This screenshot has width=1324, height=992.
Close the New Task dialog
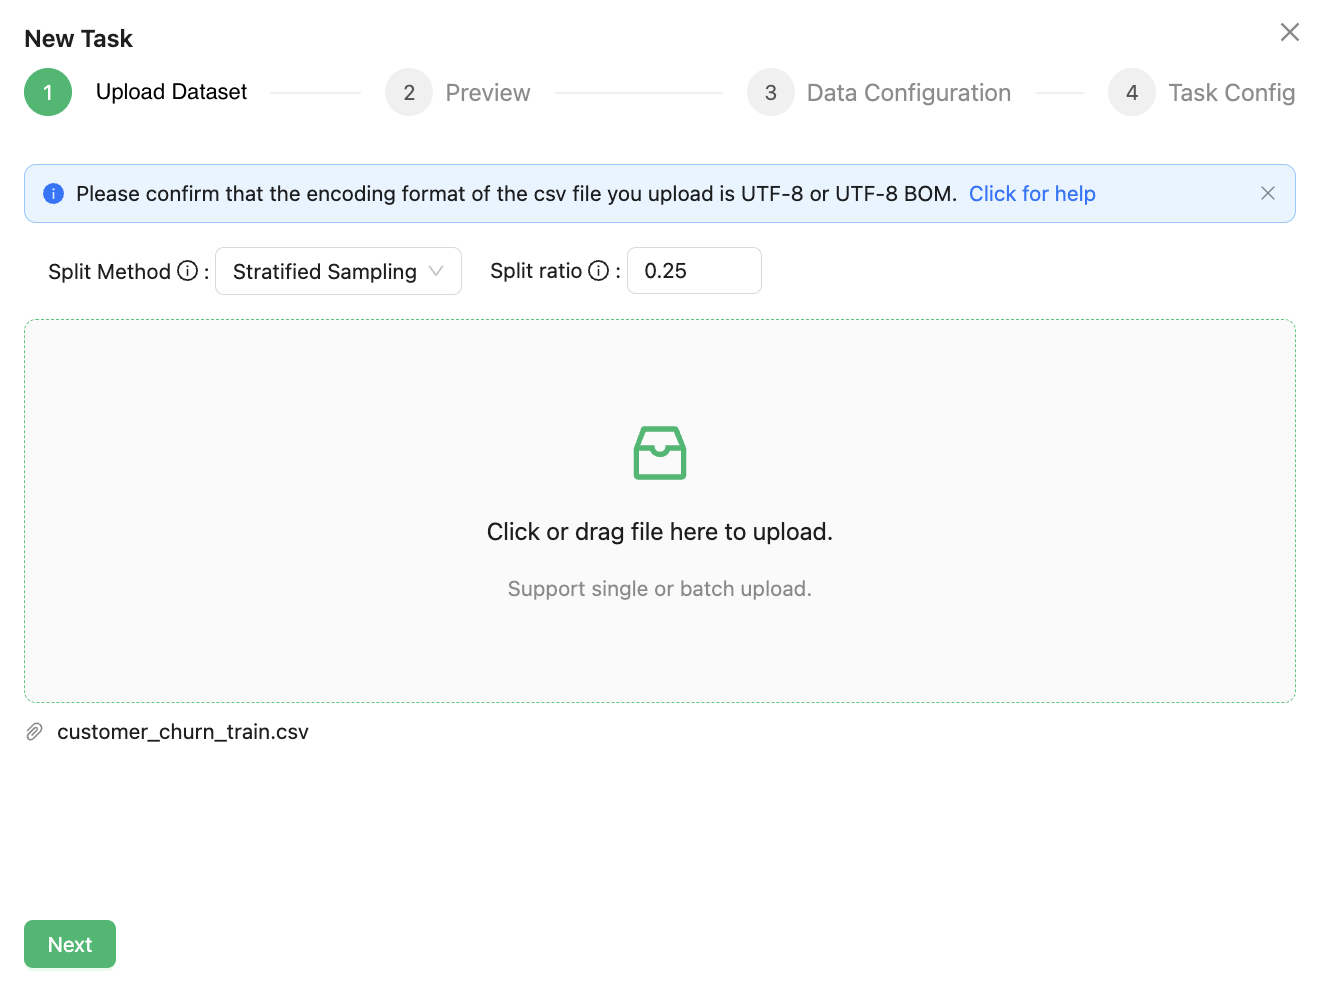(x=1289, y=32)
